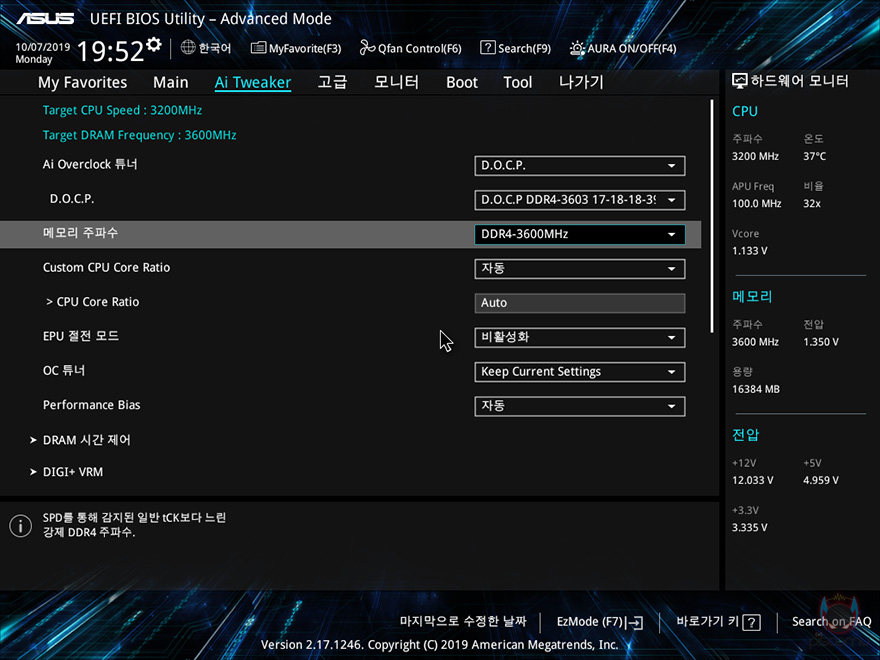Expand the DIGI+ VRM submenu
Viewport: 880px width, 660px height.
coord(66,472)
